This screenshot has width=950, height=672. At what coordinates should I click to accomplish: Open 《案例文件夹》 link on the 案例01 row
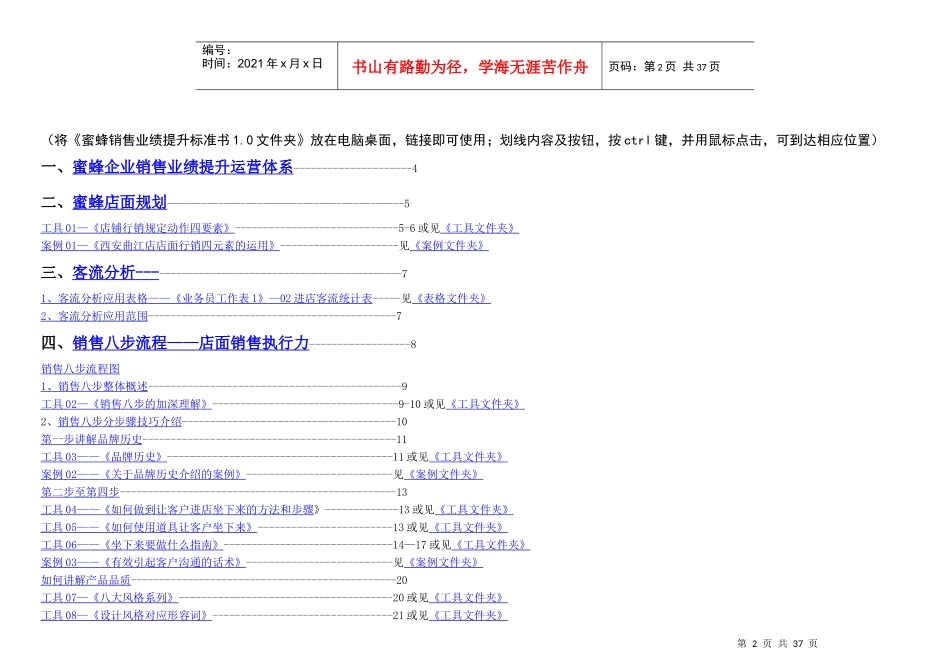click(449, 246)
